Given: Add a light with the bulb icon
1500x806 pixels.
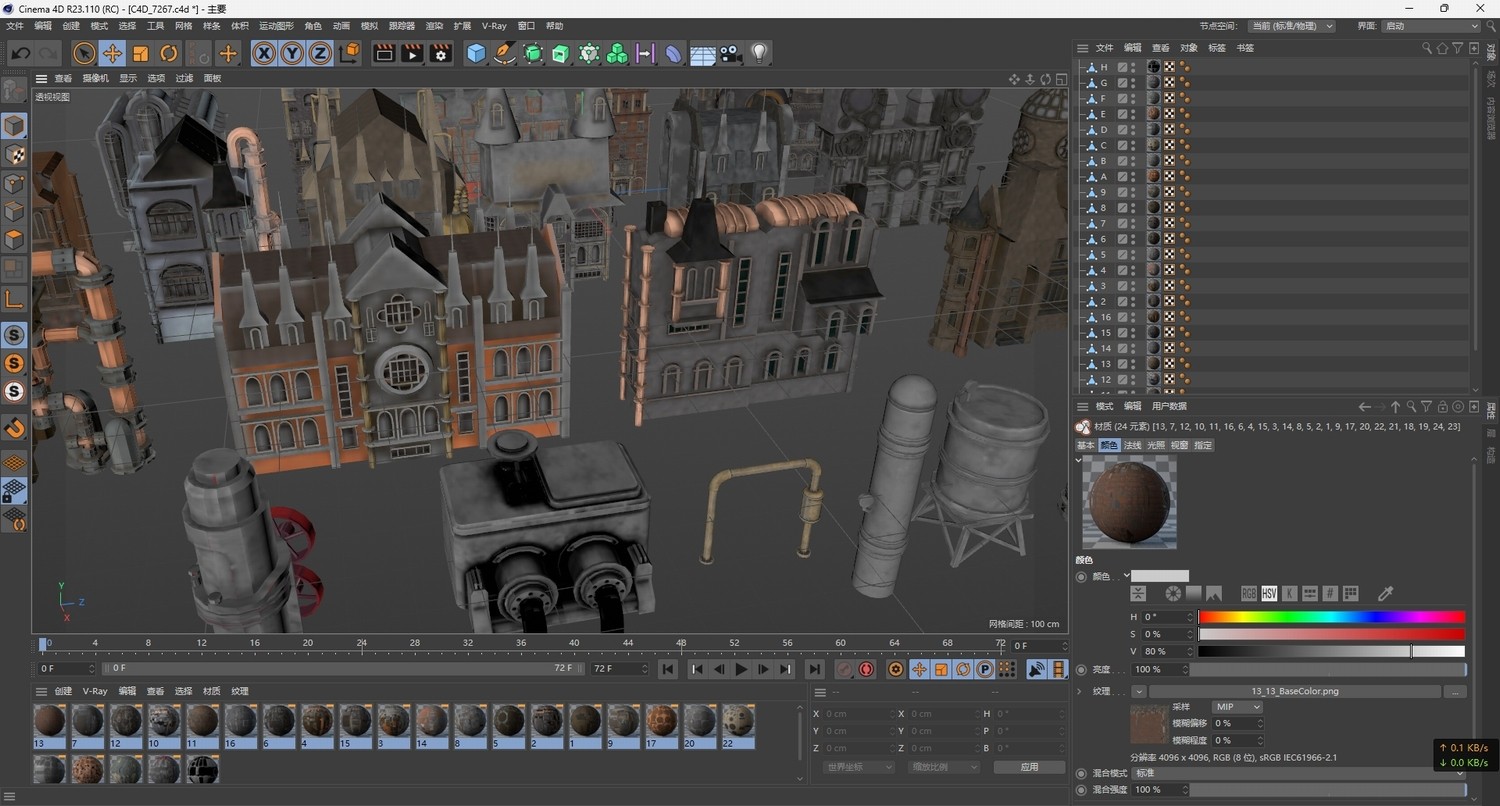Looking at the screenshot, I should [759, 54].
